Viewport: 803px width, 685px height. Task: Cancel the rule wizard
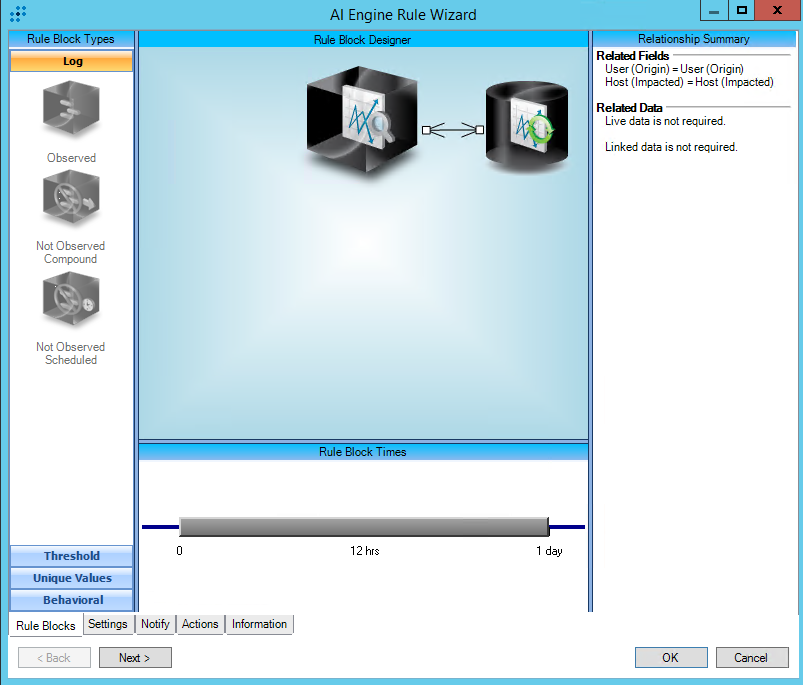point(751,657)
